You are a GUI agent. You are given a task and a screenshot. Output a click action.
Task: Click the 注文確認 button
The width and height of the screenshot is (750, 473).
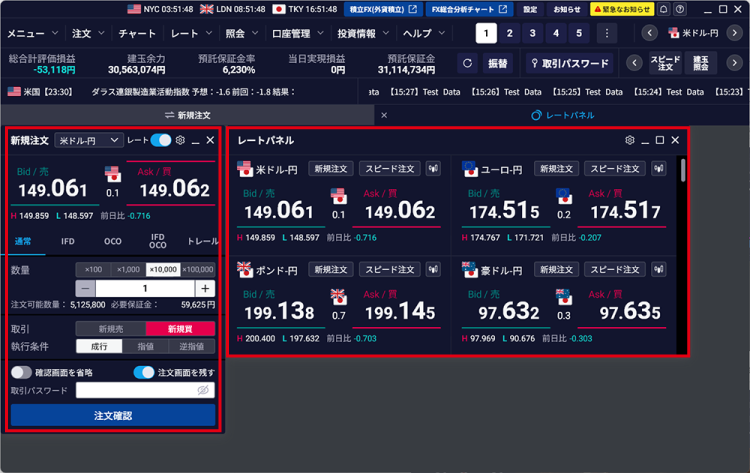[x=112, y=415]
